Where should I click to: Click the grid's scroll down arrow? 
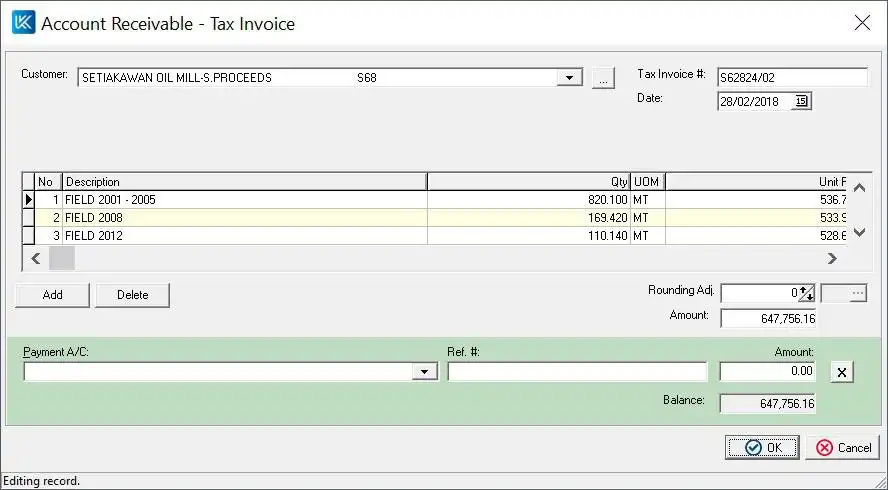[859, 232]
